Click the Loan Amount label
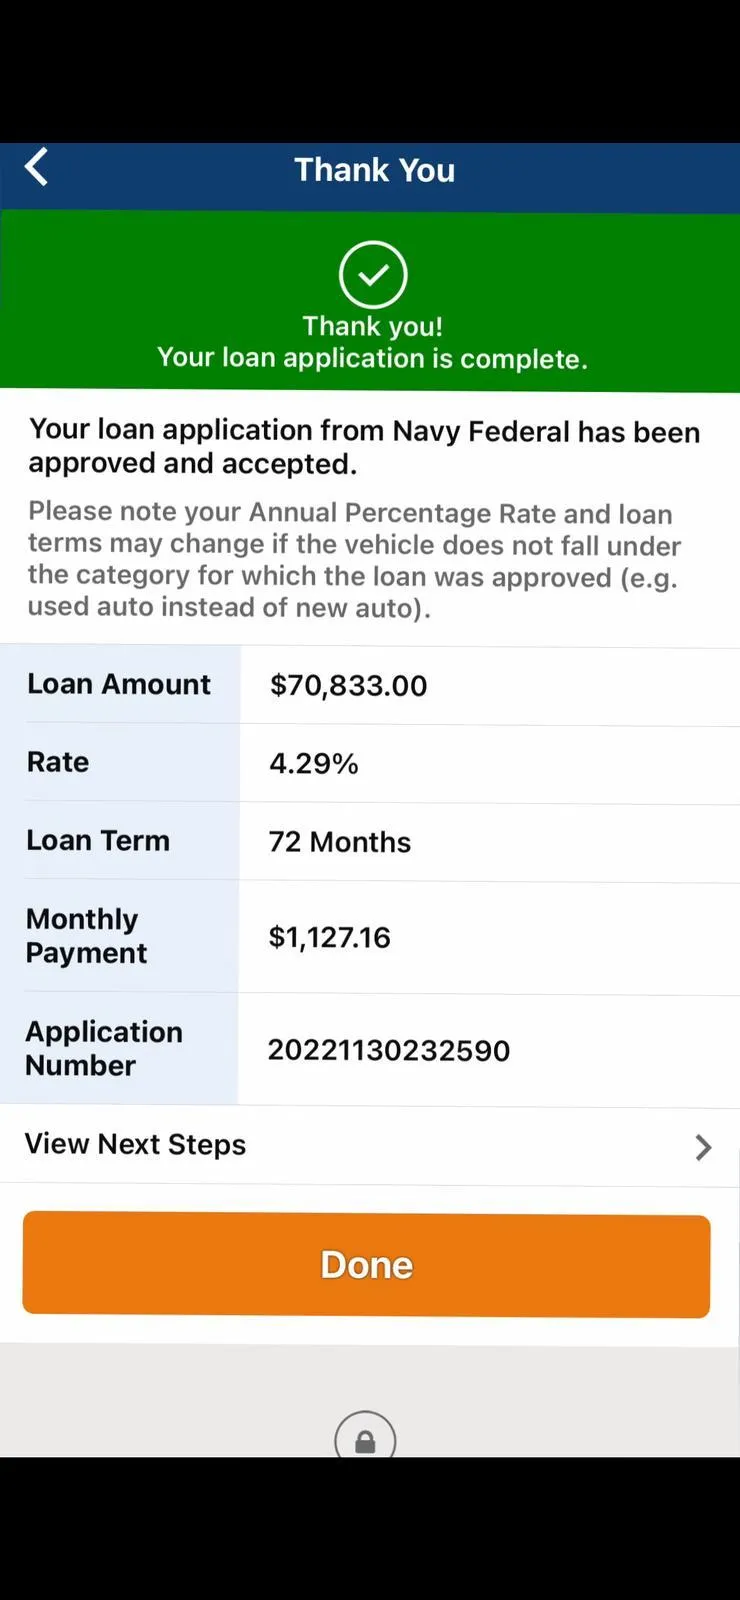Screen dimensions: 740x1600 pos(119,684)
